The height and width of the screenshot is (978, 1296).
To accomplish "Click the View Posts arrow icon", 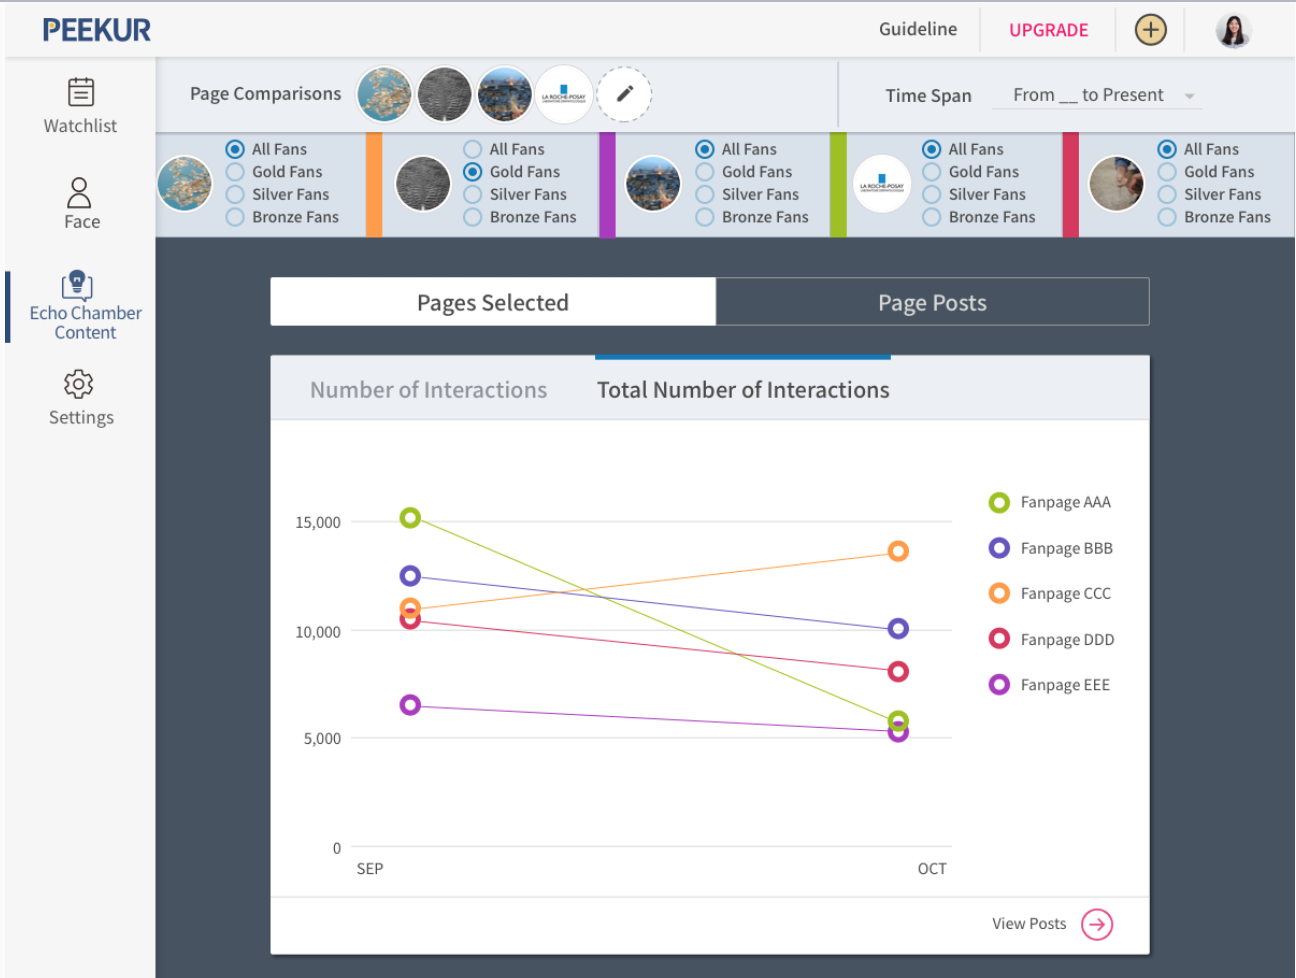I will (1097, 924).
